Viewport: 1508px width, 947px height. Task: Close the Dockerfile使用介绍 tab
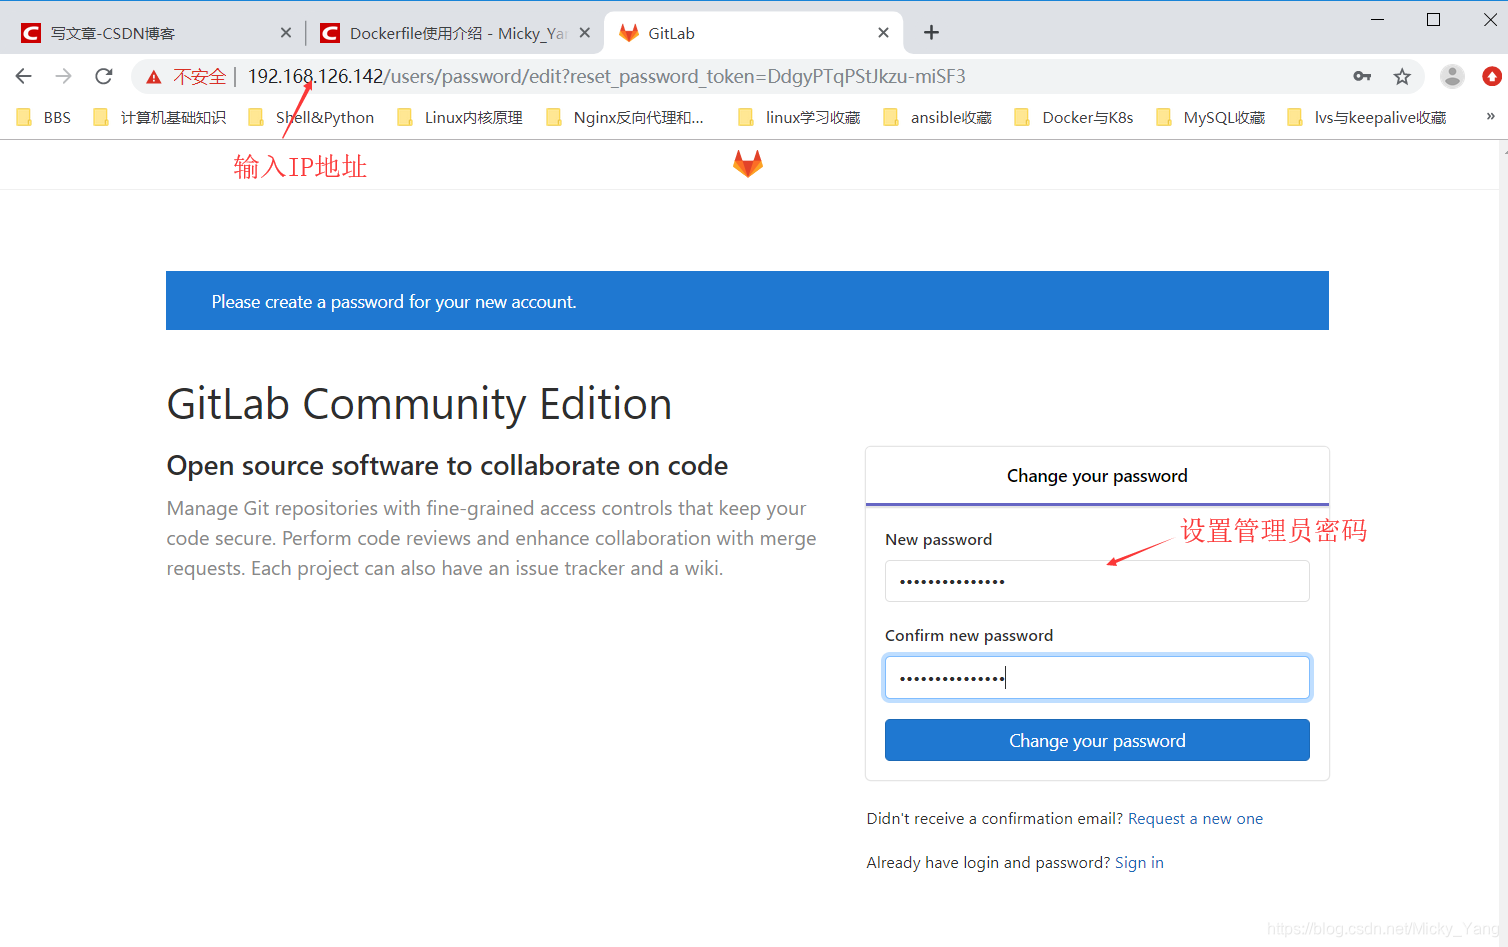coord(585,33)
